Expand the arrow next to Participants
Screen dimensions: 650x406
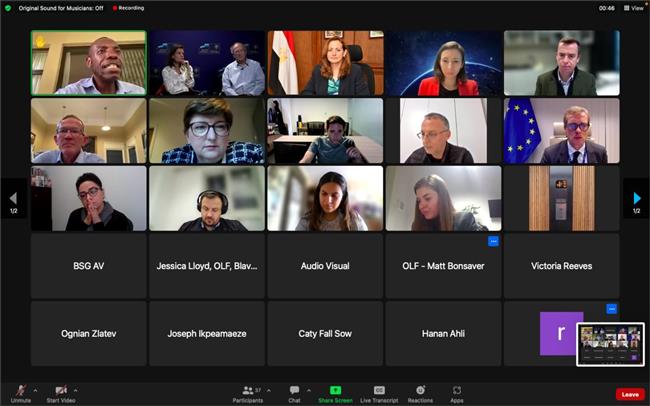tap(269, 390)
